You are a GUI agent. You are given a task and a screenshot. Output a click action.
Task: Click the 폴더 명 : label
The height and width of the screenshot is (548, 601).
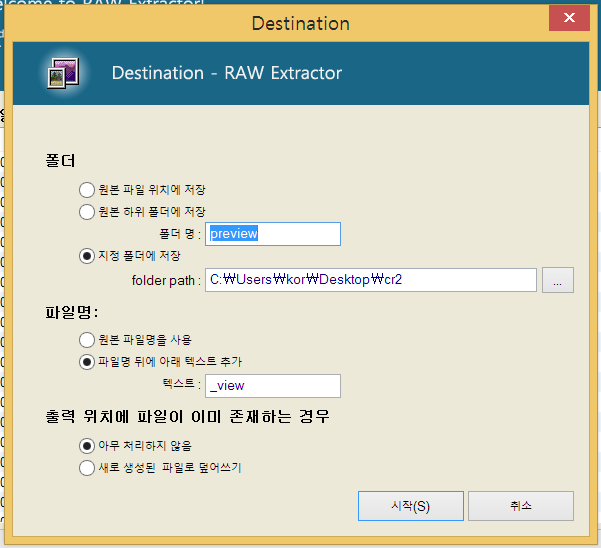point(180,234)
